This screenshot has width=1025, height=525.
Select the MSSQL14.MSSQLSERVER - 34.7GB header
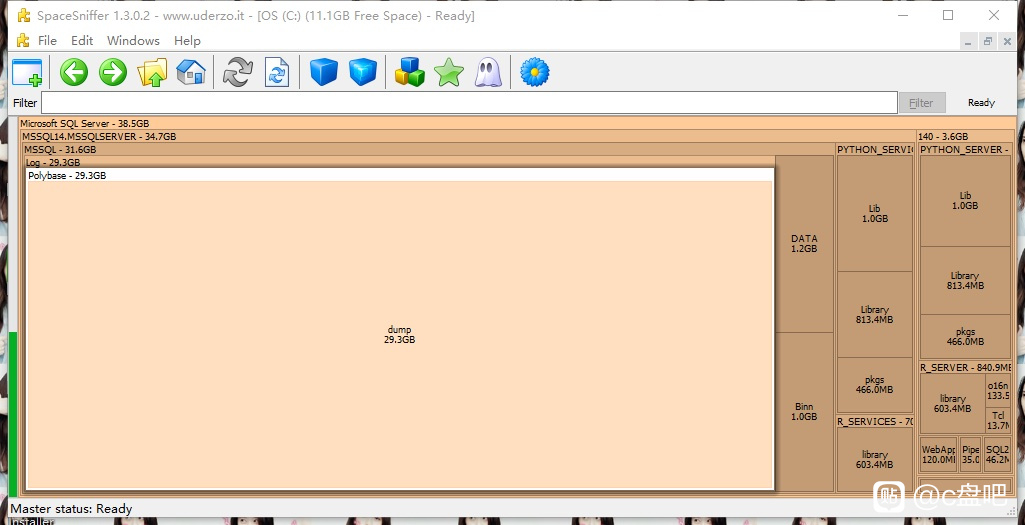coord(467,137)
